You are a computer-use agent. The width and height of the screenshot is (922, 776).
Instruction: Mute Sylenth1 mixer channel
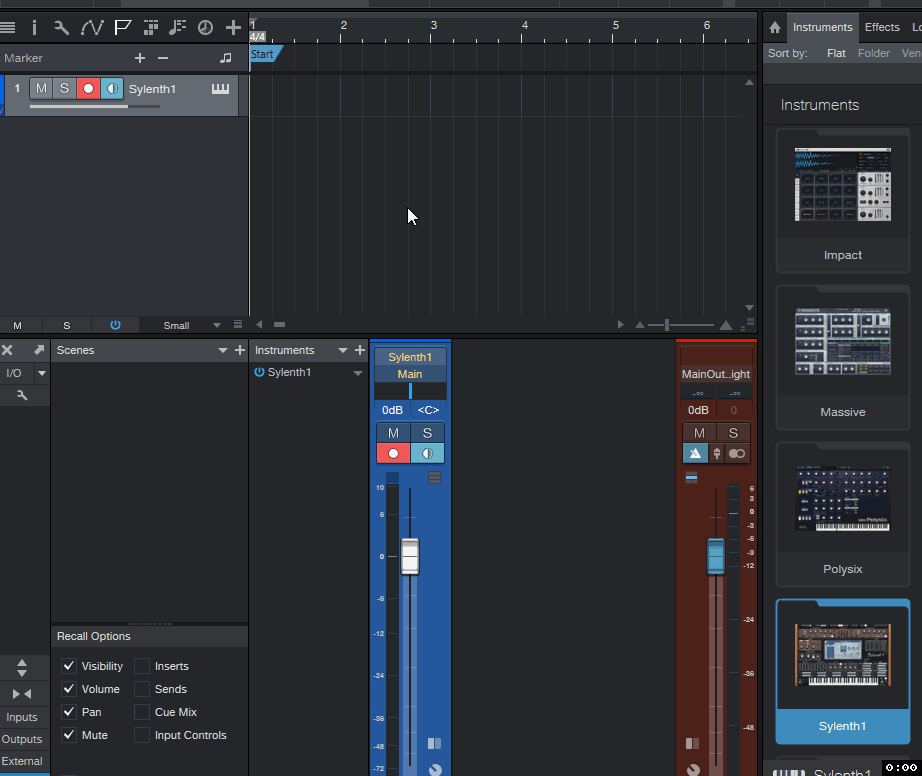(393, 433)
